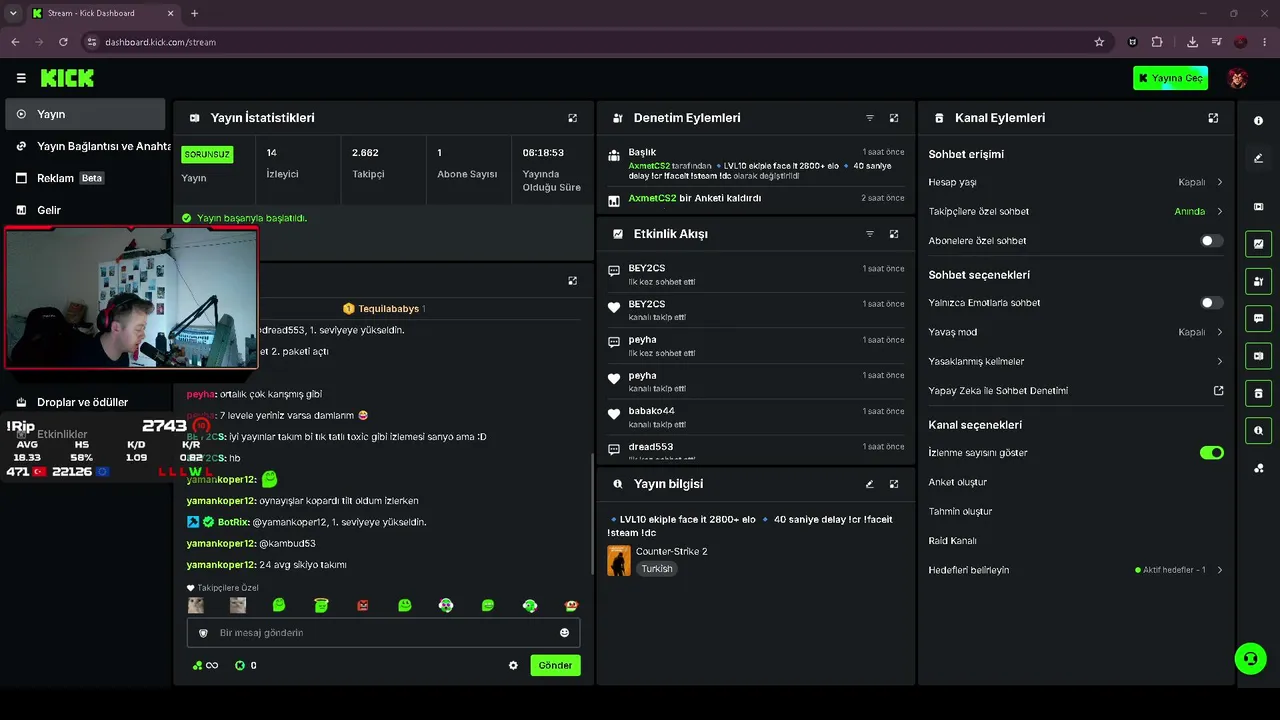
Task: Click the pencil icon in right sidebar
Action: [1258, 158]
